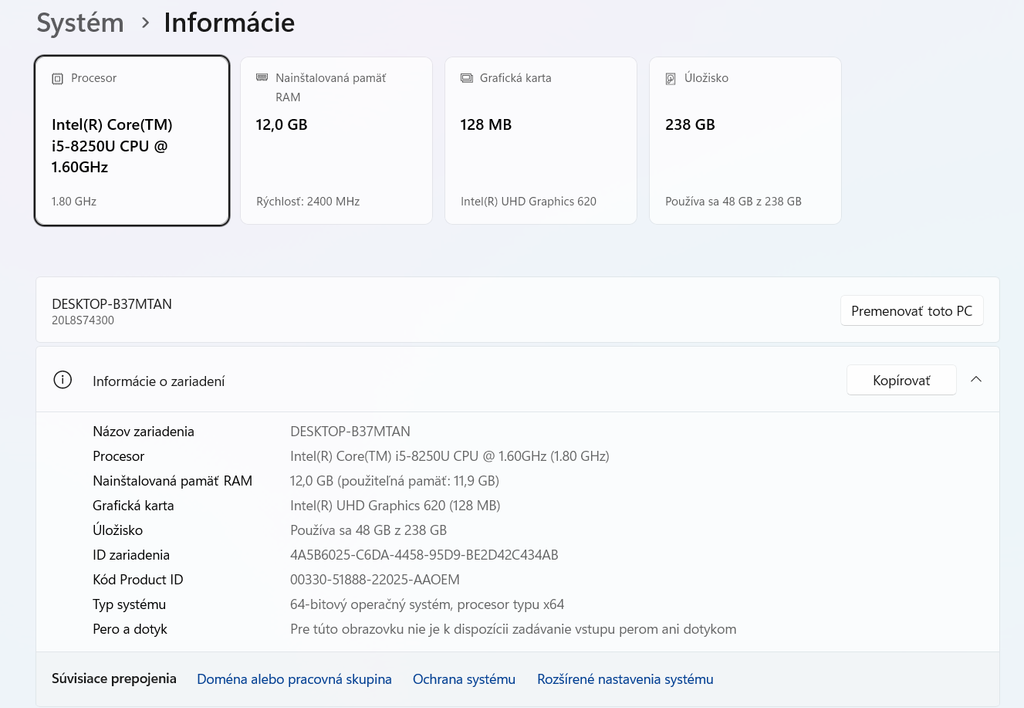This screenshot has height=708, width=1024.
Task: Click the 238 GB heading in Úložisko card
Action: [690, 125]
